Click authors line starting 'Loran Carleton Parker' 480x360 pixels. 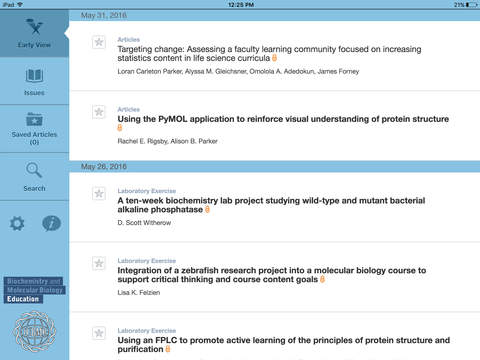238,71
